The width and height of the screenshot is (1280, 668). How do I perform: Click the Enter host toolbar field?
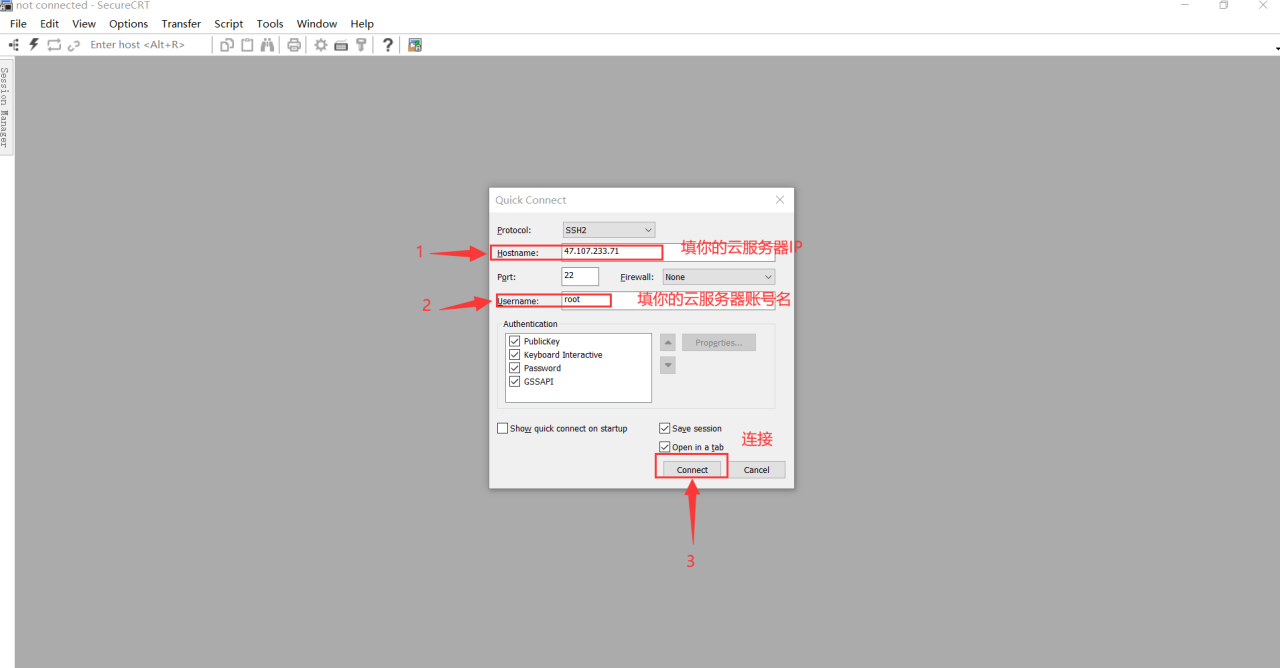[148, 45]
